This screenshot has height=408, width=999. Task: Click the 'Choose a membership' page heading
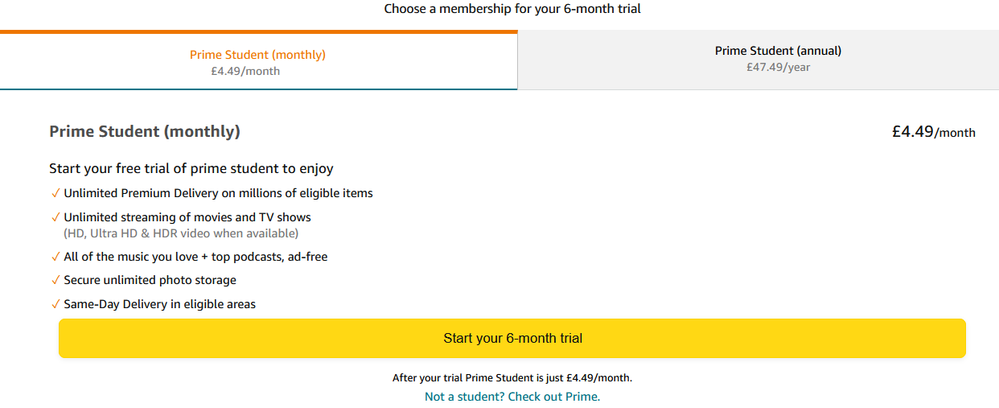pos(512,9)
